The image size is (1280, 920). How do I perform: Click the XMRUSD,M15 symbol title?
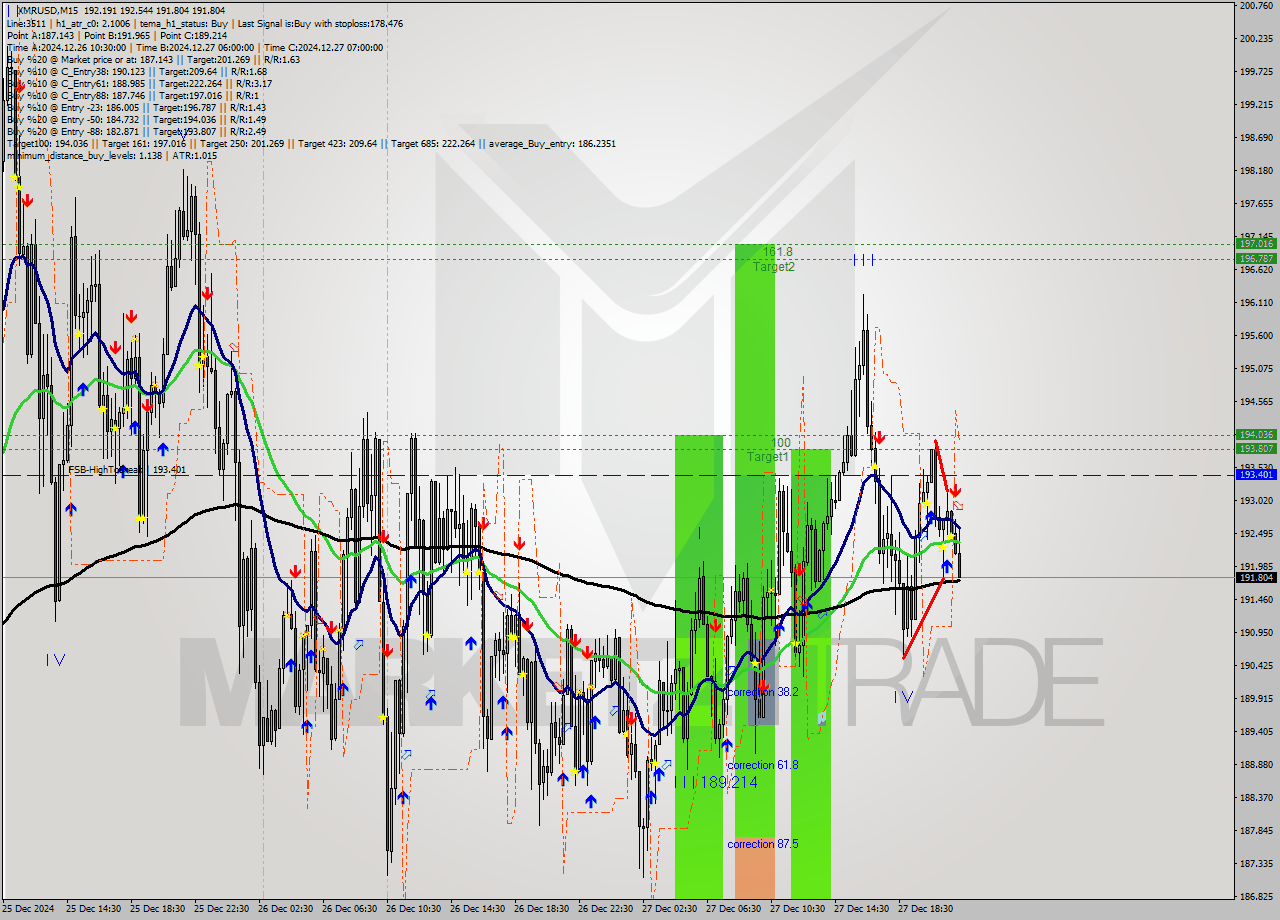click(x=50, y=10)
